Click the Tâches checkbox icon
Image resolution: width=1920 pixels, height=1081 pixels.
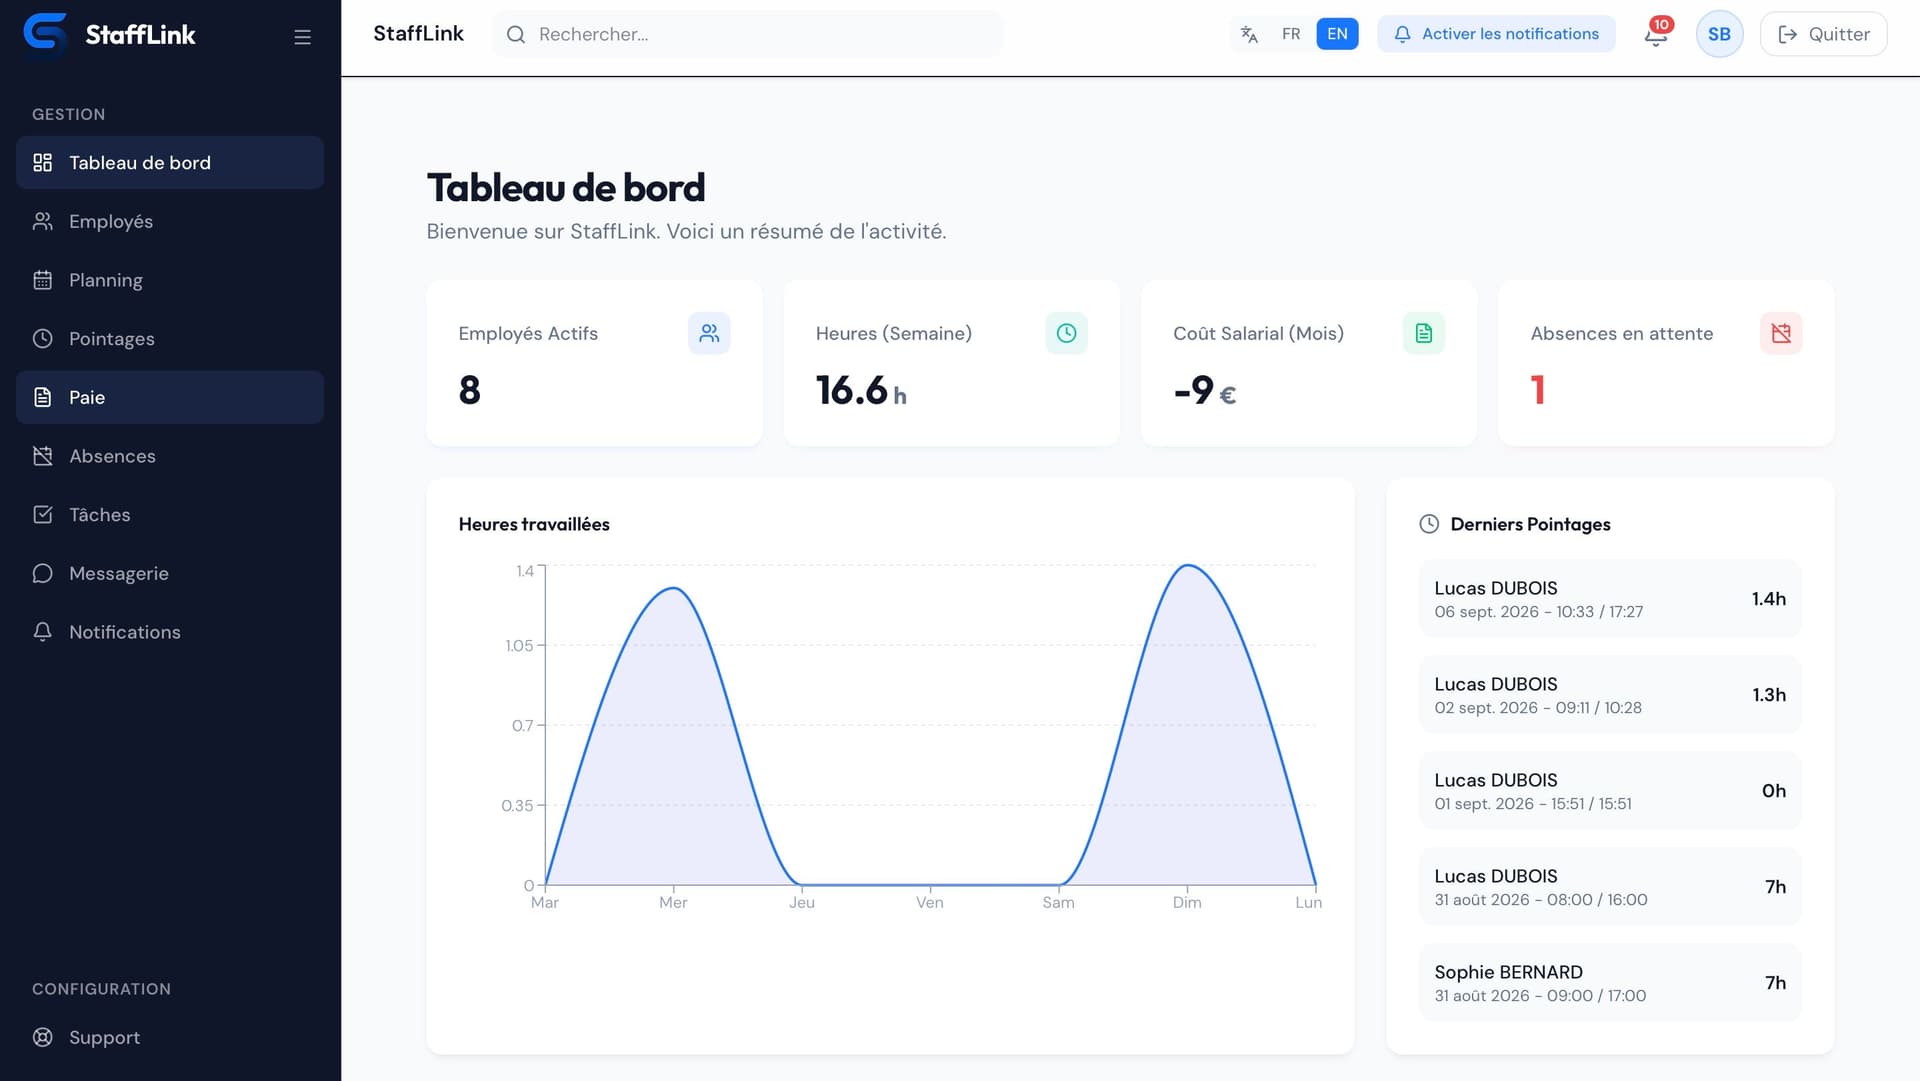coord(42,514)
